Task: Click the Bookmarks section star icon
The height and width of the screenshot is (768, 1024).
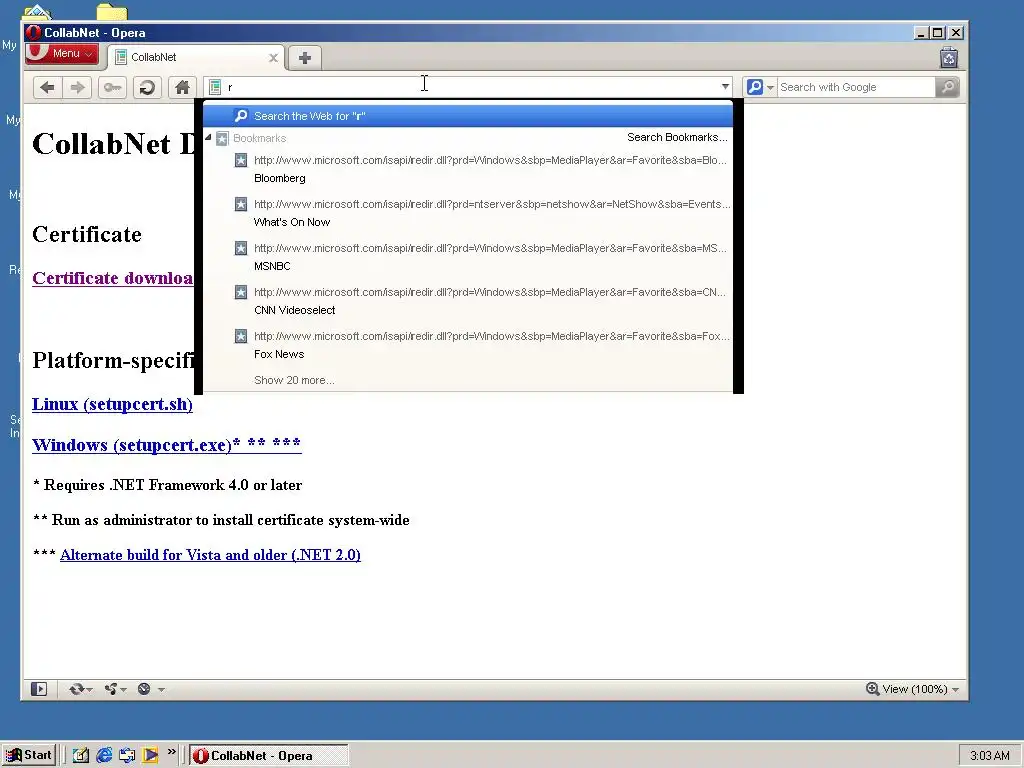Action: pos(221,138)
